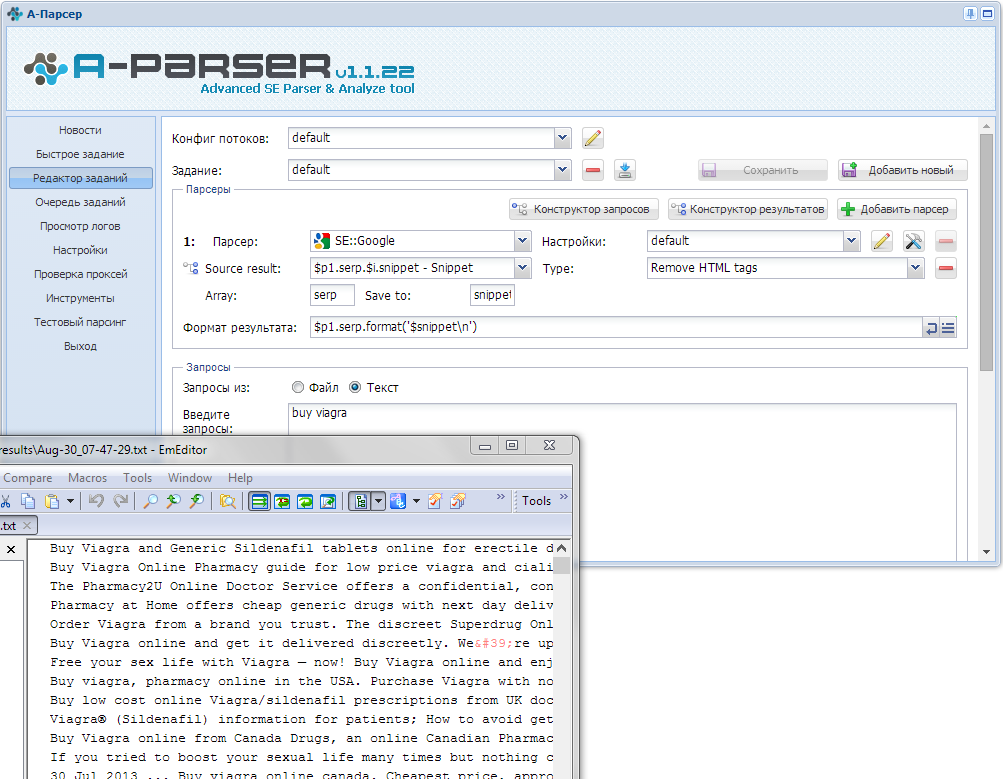The image size is (1003, 779).
Task: Click 'Добавить новый' button
Action: pyautogui.click(x=903, y=170)
